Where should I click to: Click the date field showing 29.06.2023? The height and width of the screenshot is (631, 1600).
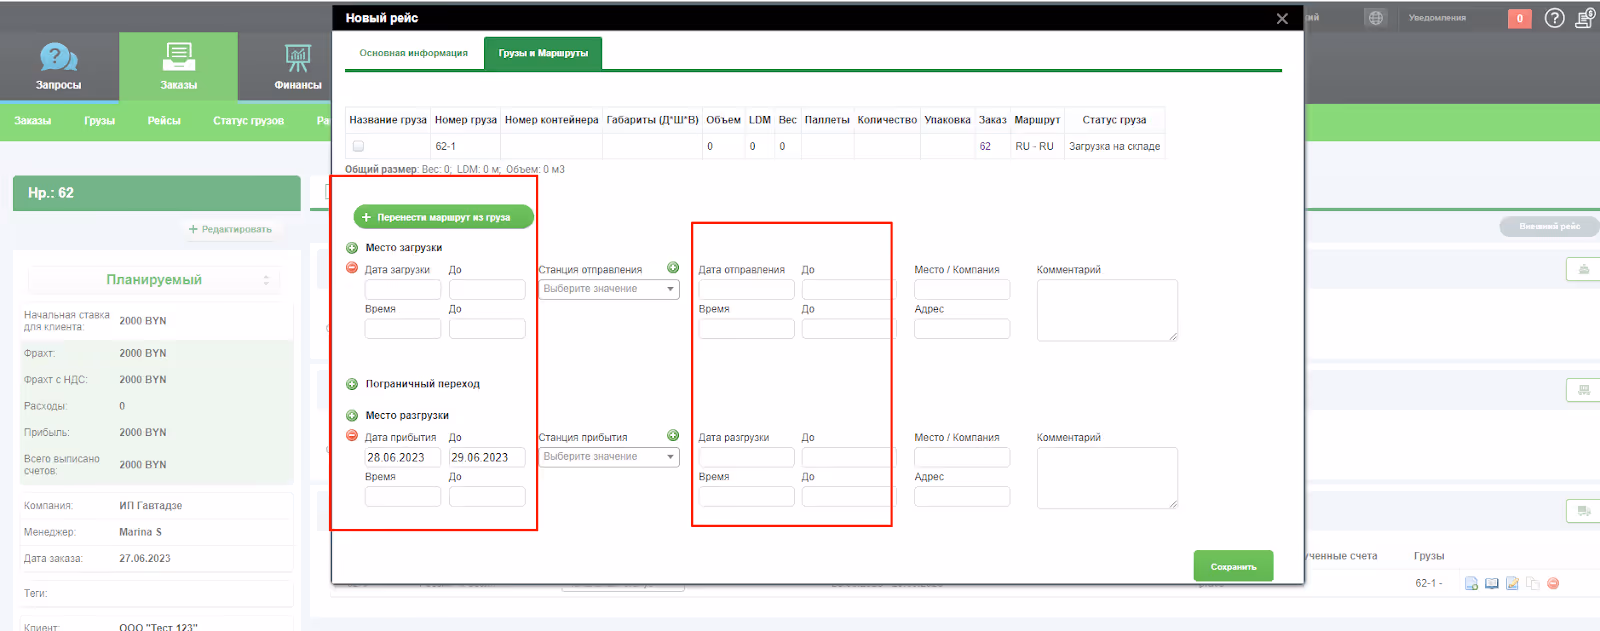[x=487, y=458]
